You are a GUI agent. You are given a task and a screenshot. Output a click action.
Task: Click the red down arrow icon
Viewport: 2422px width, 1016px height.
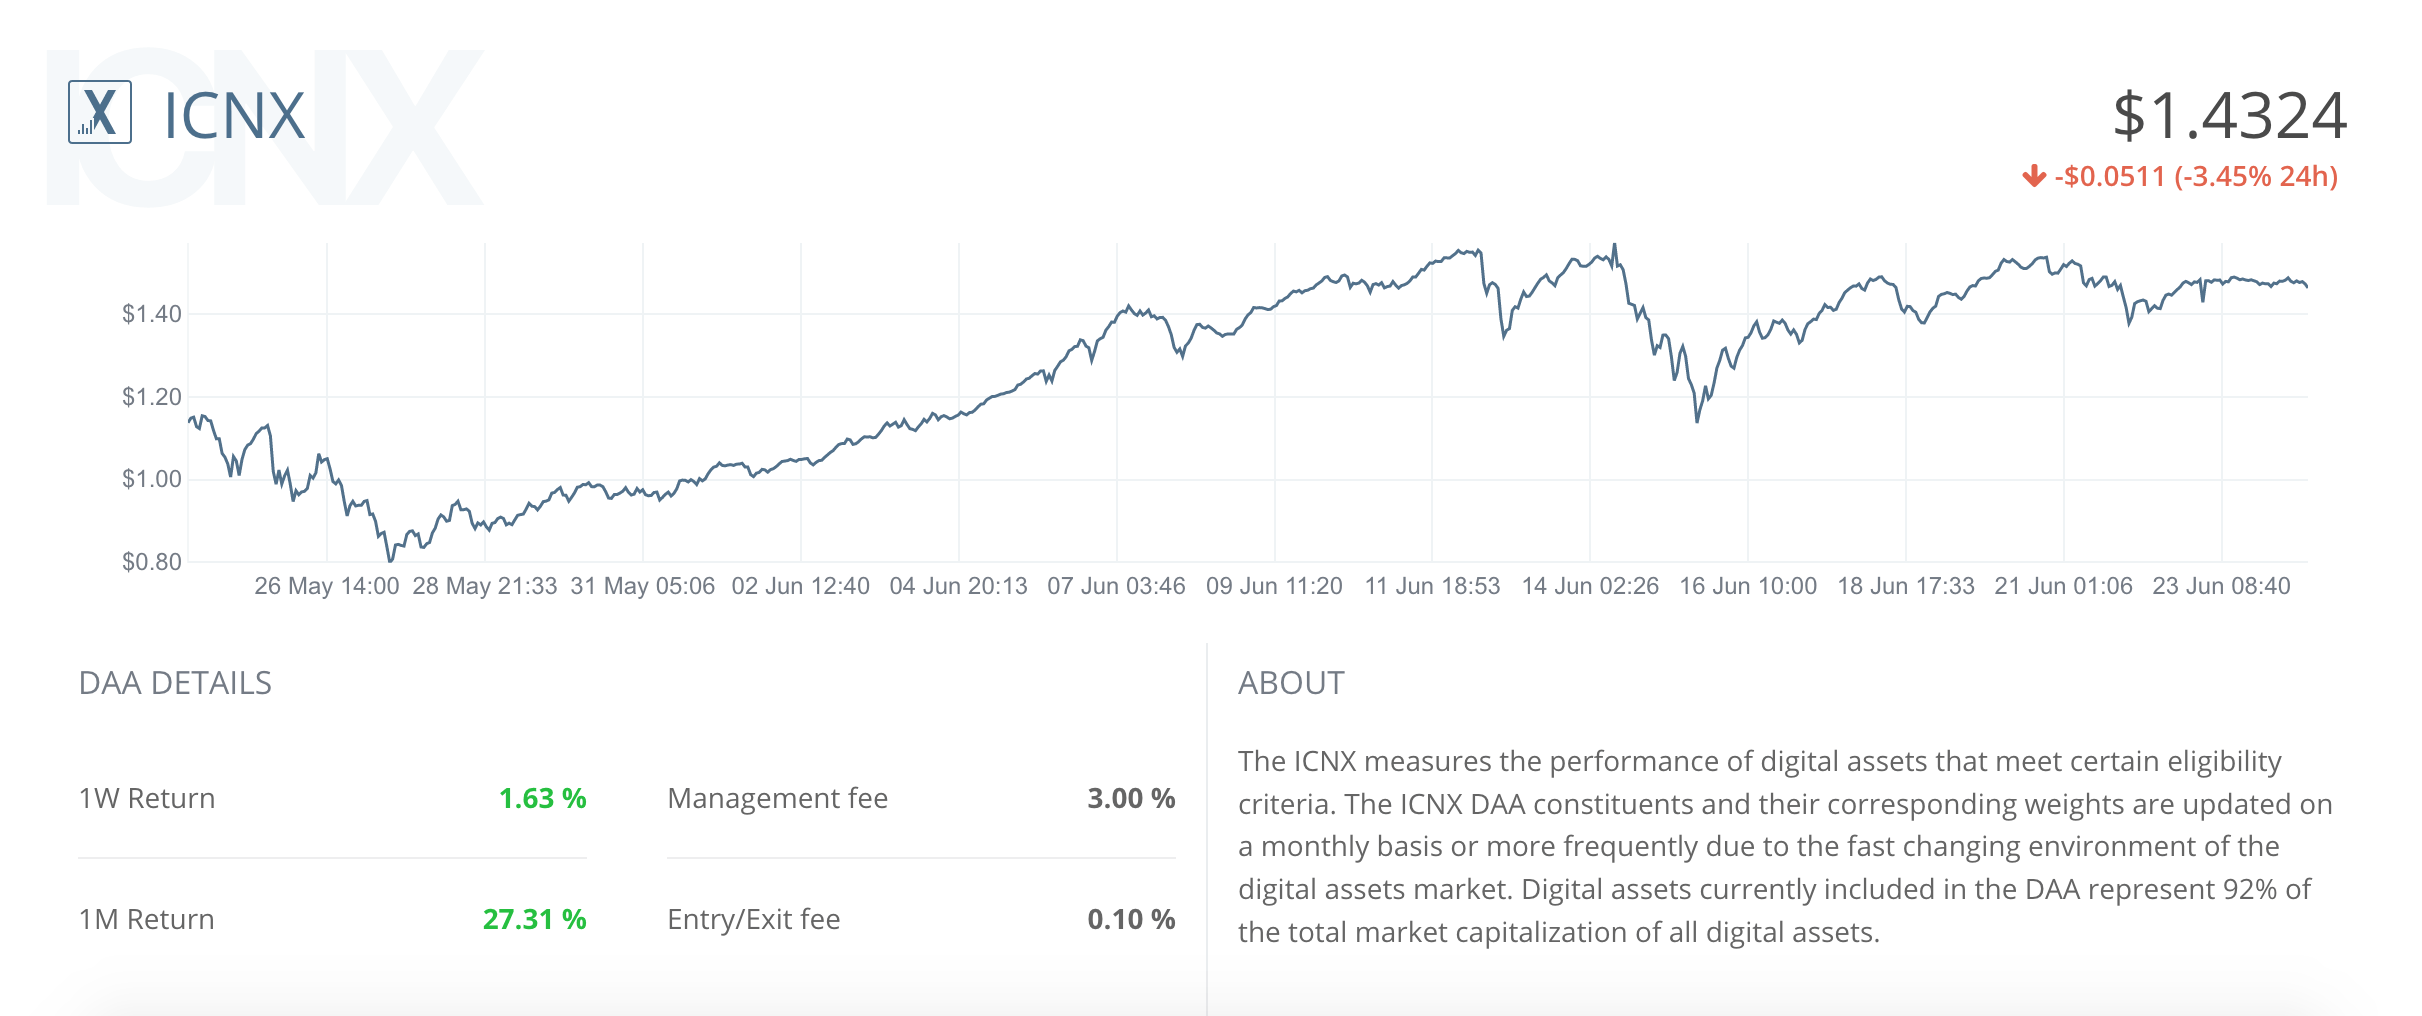coord(2033,177)
